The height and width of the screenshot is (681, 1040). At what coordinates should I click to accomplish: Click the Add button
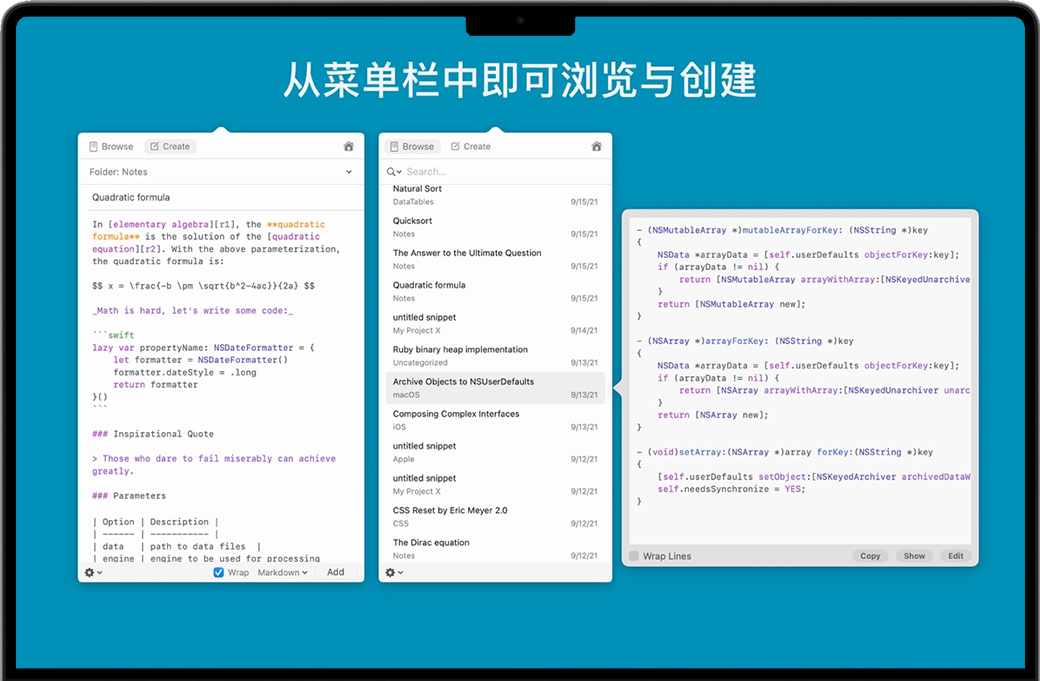pos(336,572)
